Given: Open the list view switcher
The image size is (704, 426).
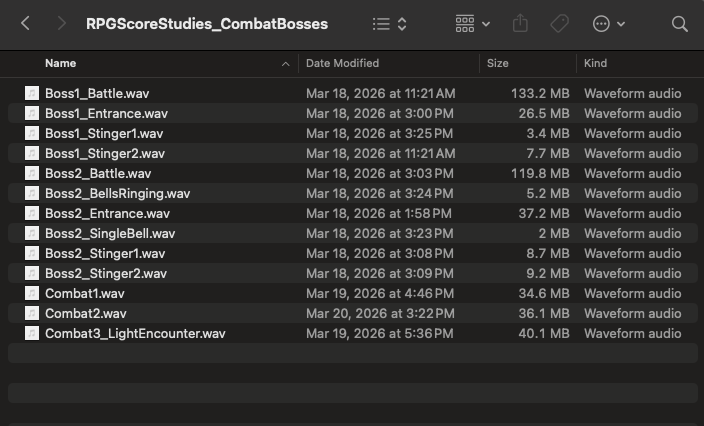Looking at the screenshot, I should coord(389,23).
